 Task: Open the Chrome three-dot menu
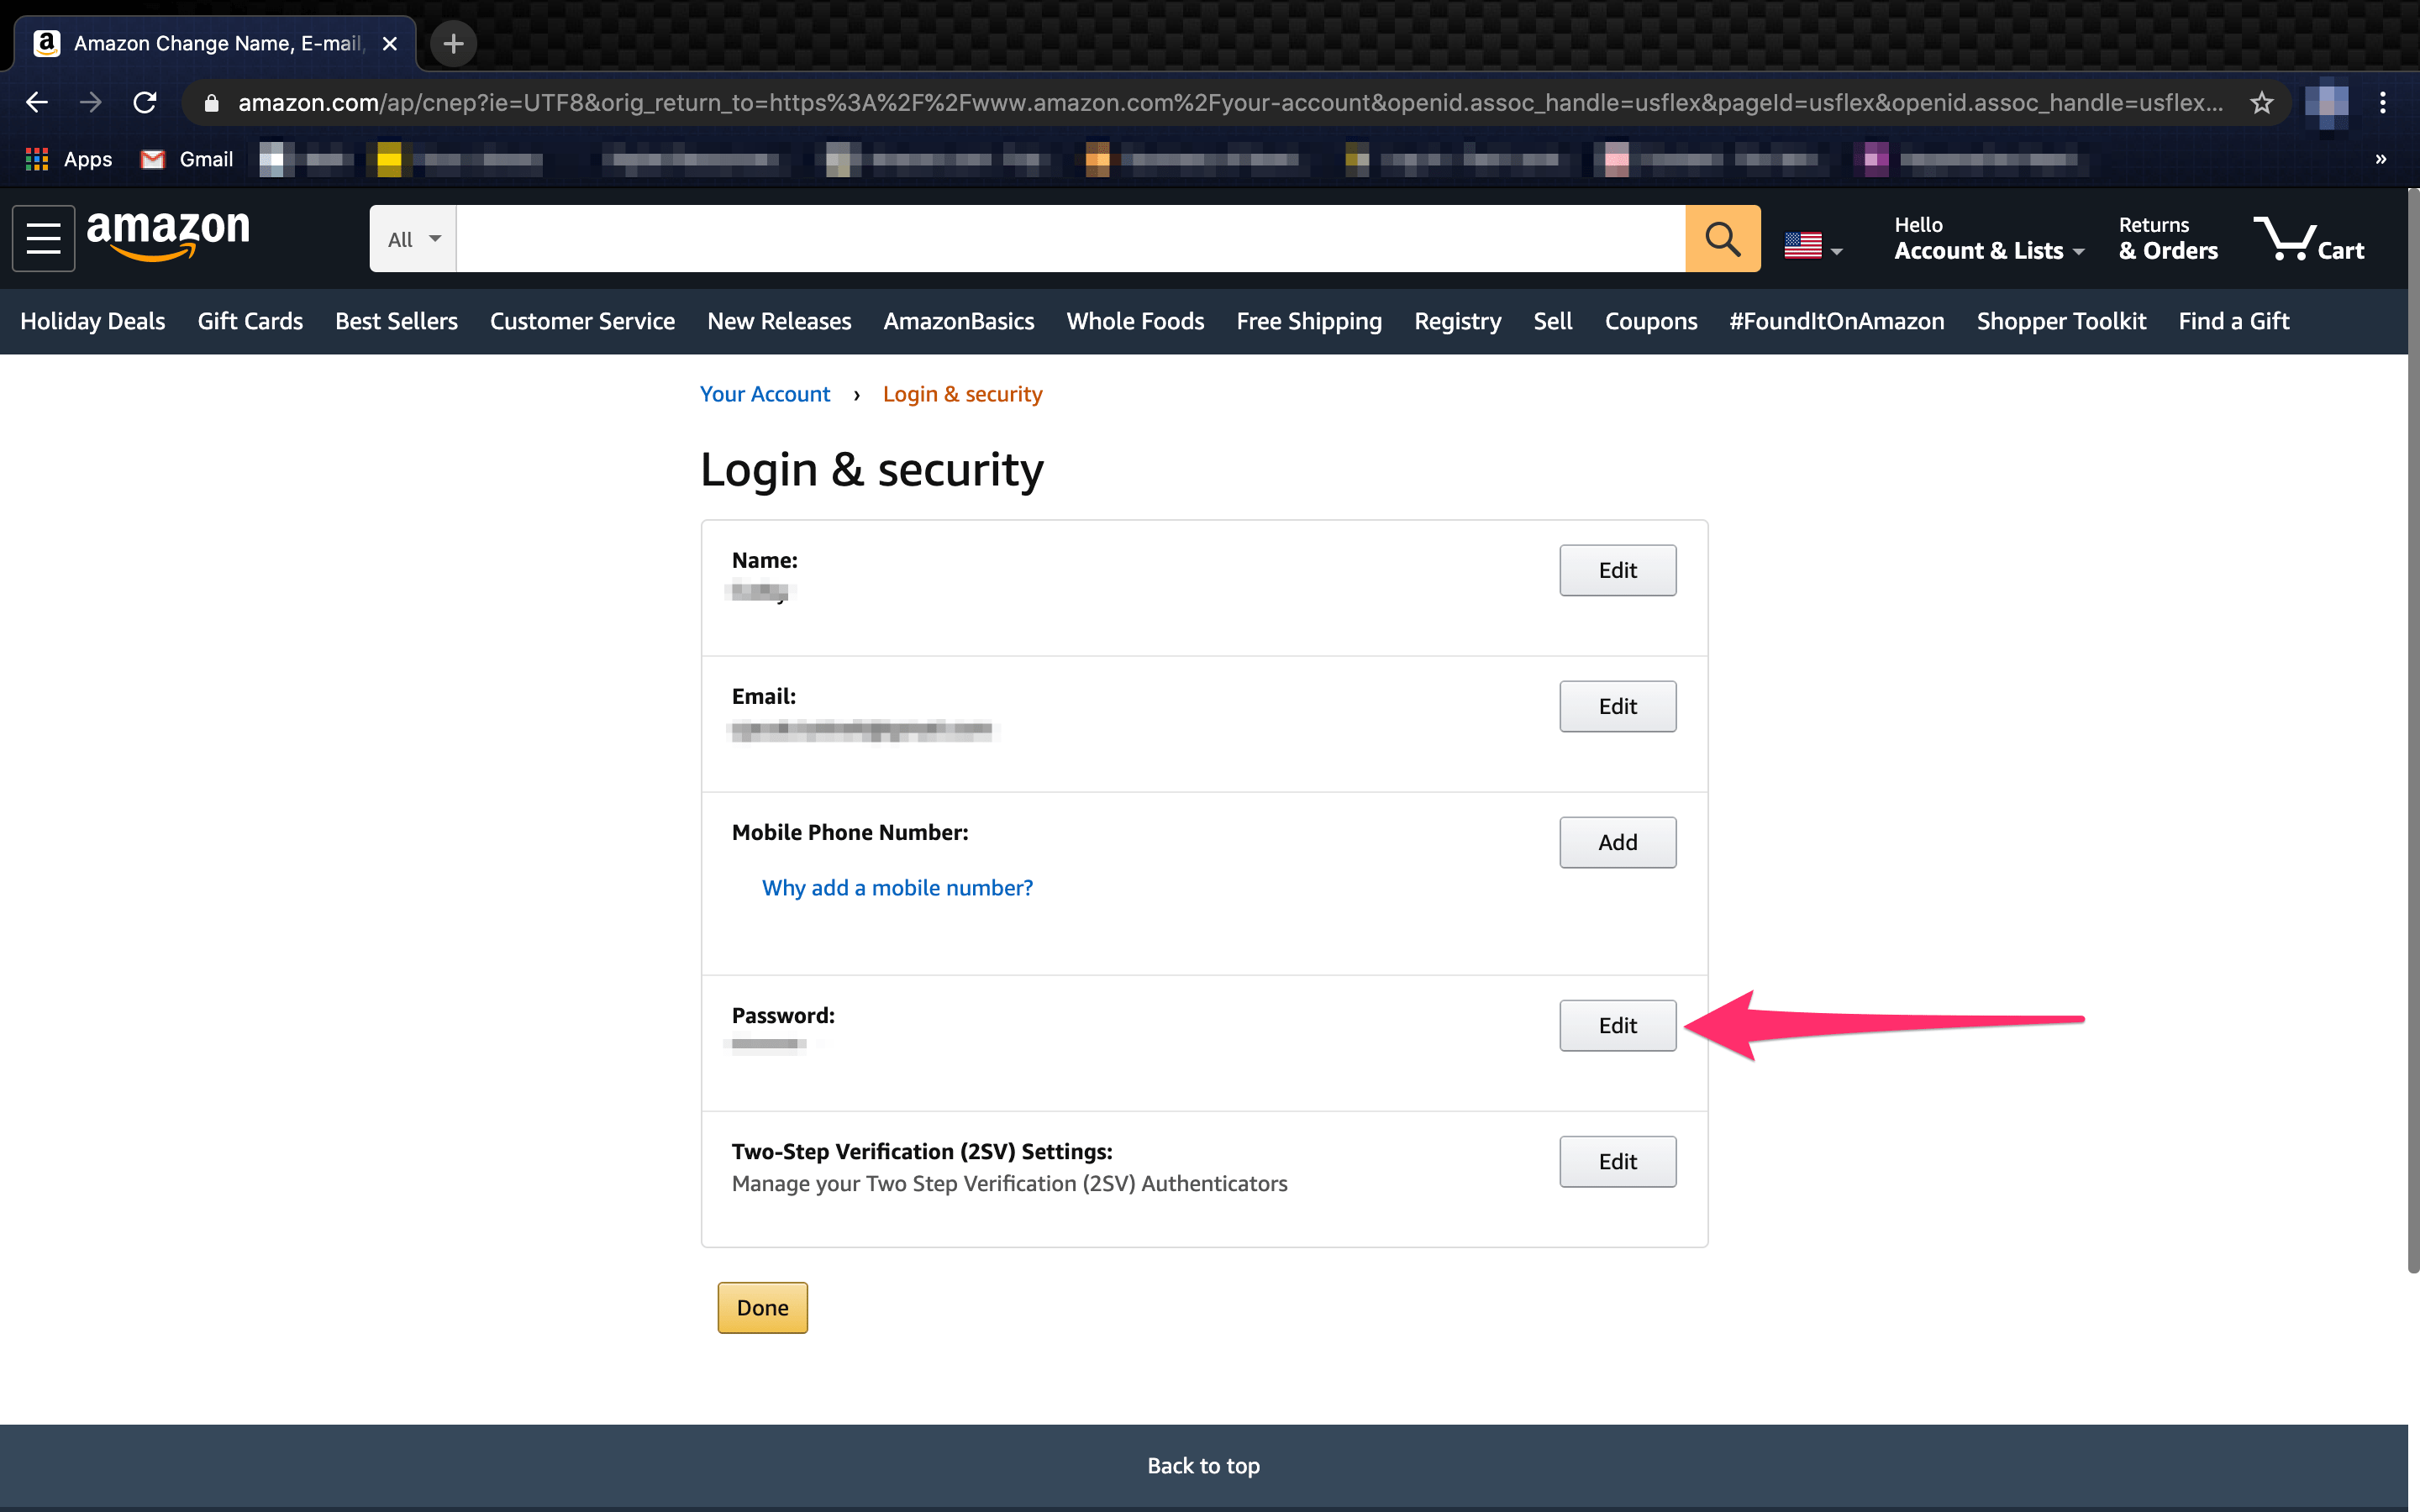tap(2383, 102)
